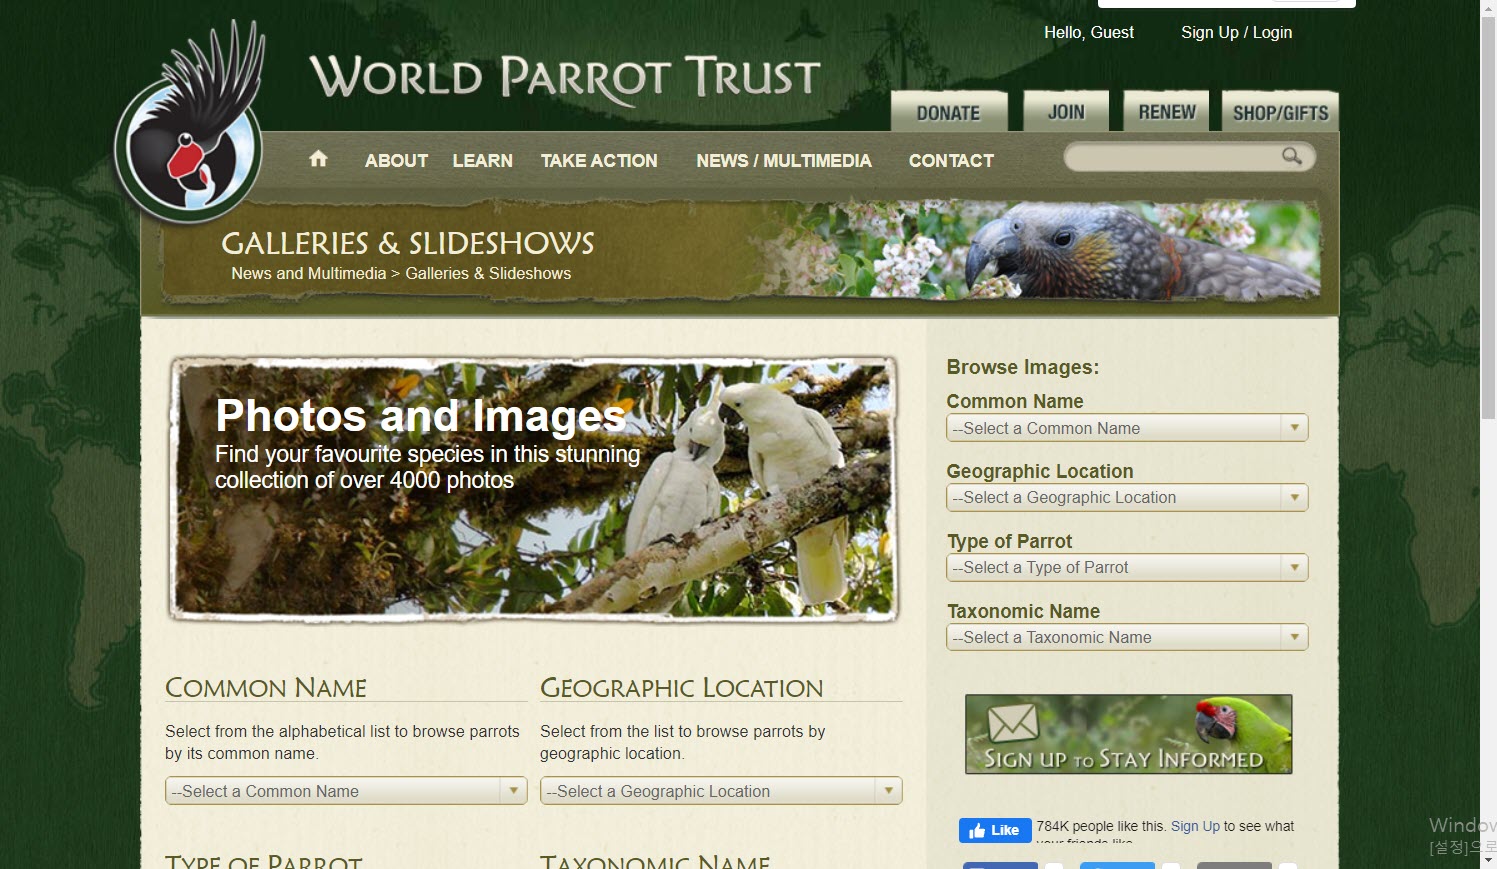Open the LEARN menu

click(482, 161)
